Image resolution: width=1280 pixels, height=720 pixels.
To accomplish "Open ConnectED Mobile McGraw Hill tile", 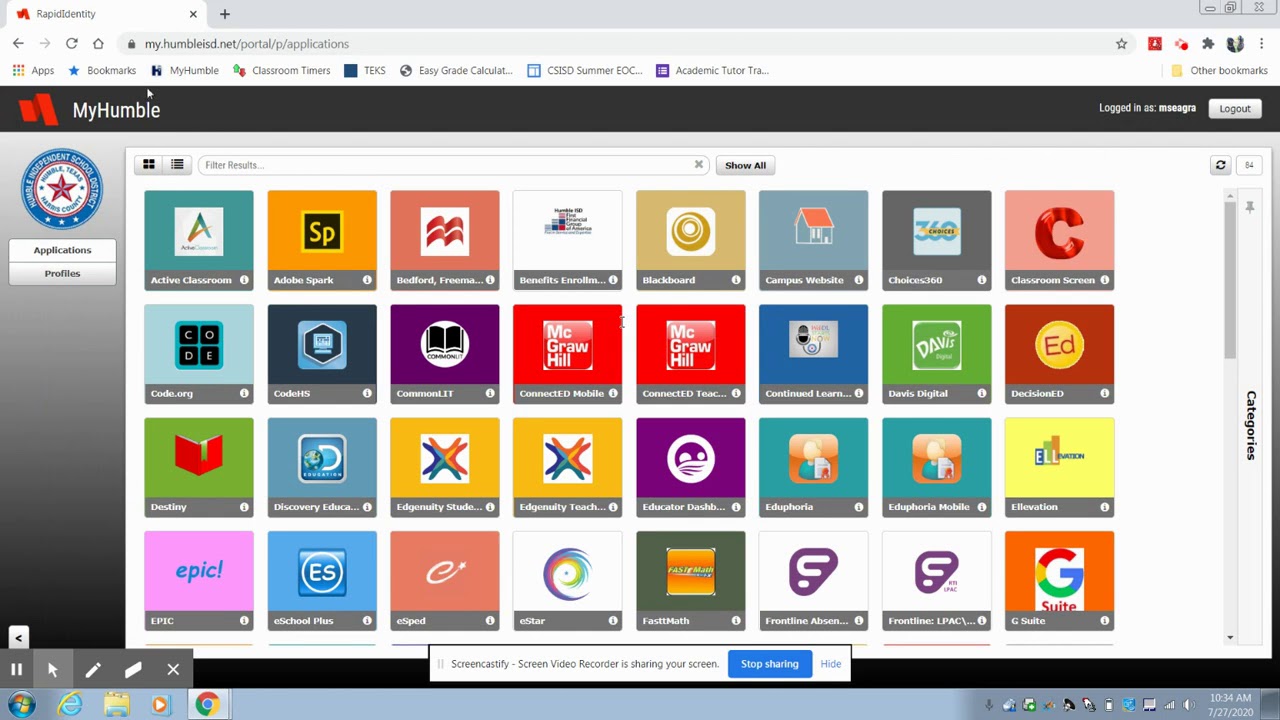I will 567,353.
